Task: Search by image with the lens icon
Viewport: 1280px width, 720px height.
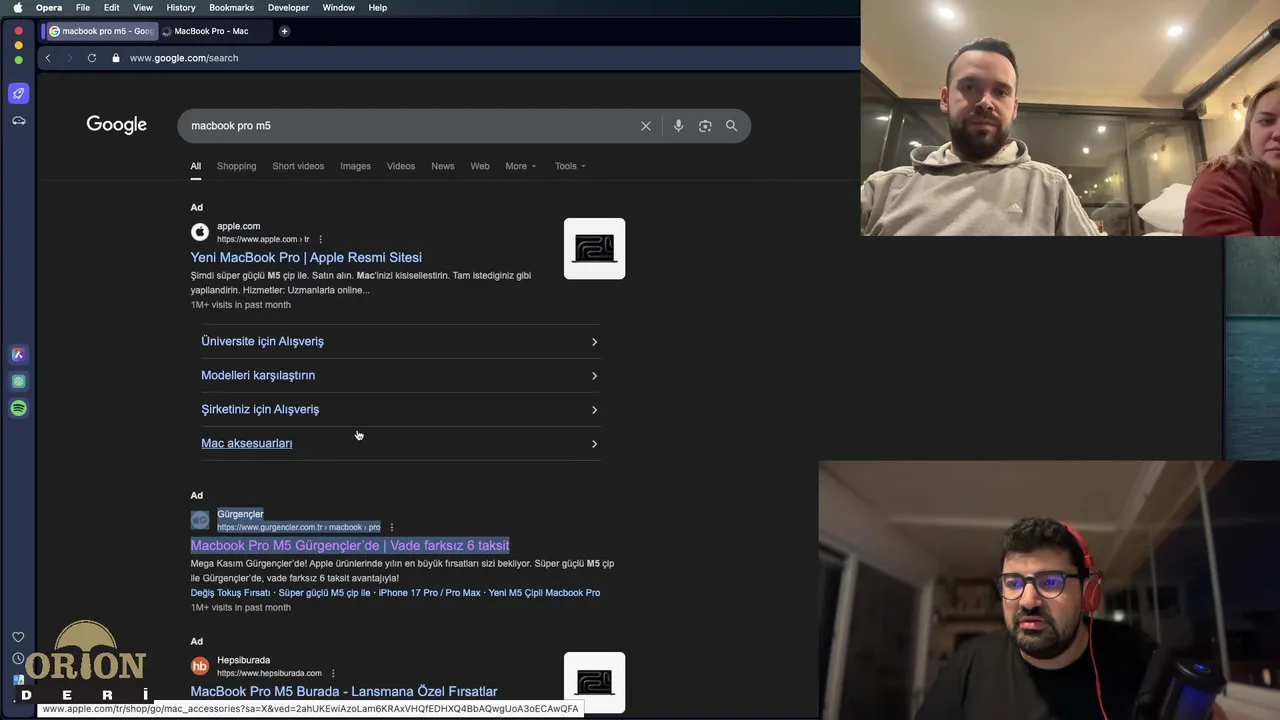Action: 705,126
